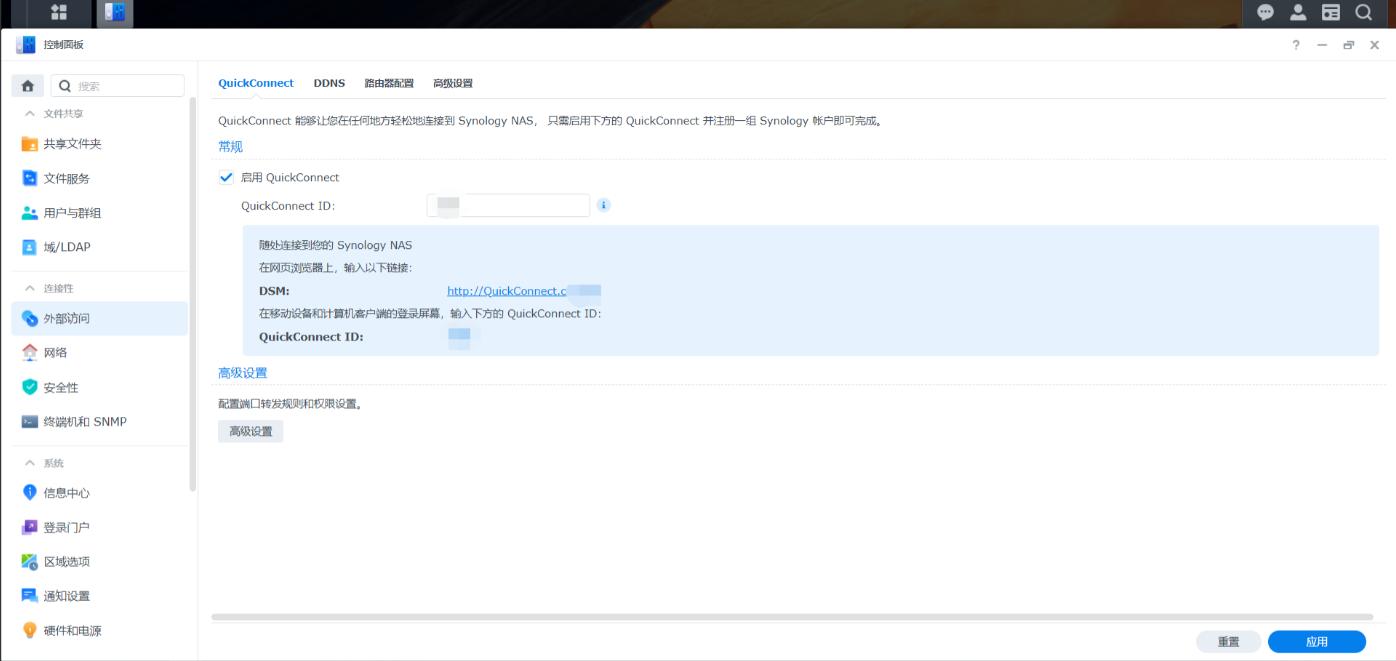This screenshot has height=661, width=1396.
Task: Open the user options person icon
Action: click(x=1298, y=12)
